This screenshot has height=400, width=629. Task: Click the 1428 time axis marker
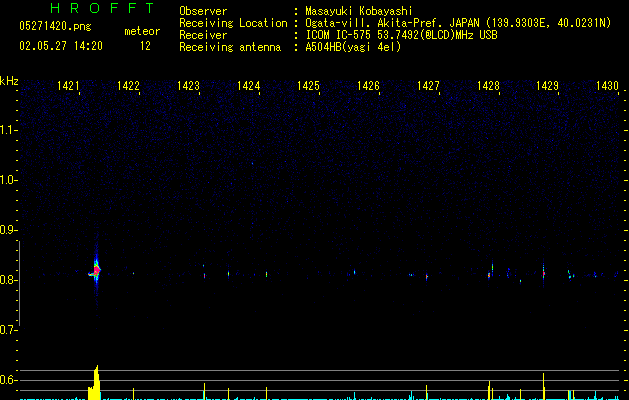(488, 86)
